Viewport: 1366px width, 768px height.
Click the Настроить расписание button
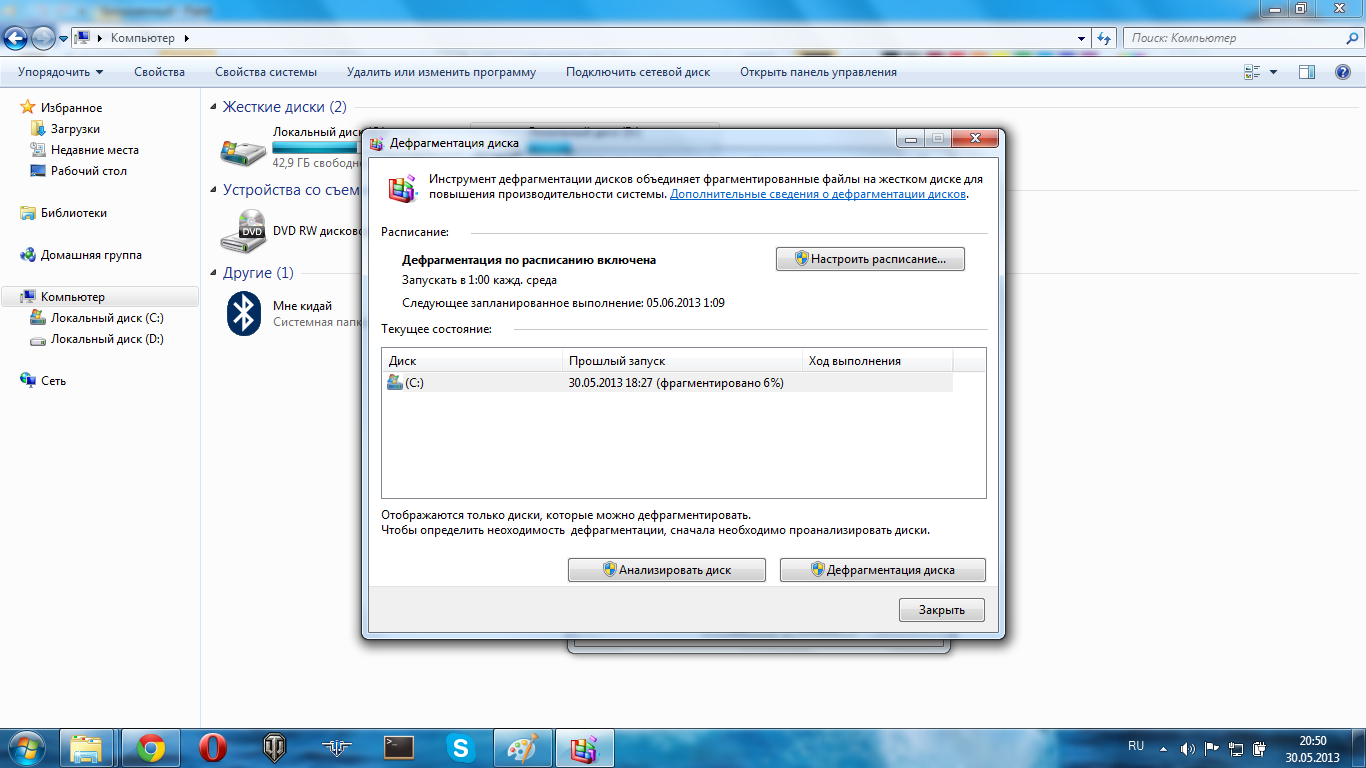870,259
